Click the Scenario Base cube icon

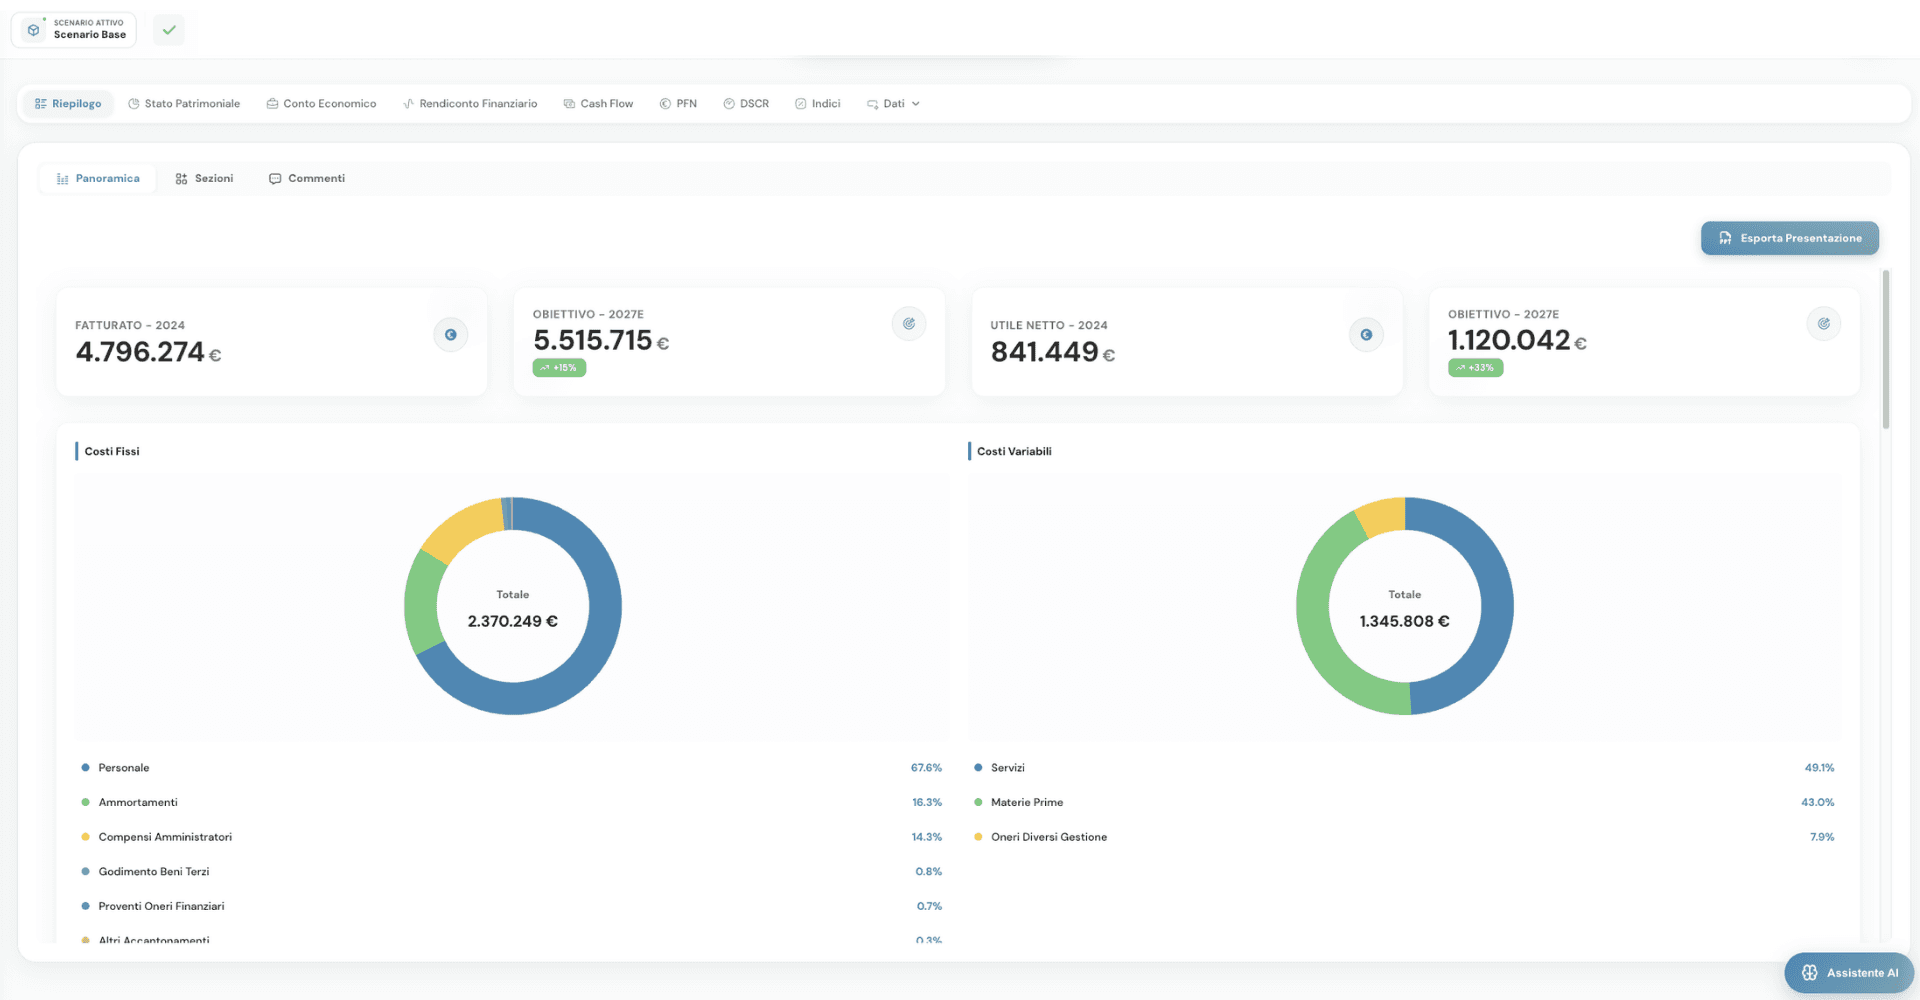pos(34,30)
